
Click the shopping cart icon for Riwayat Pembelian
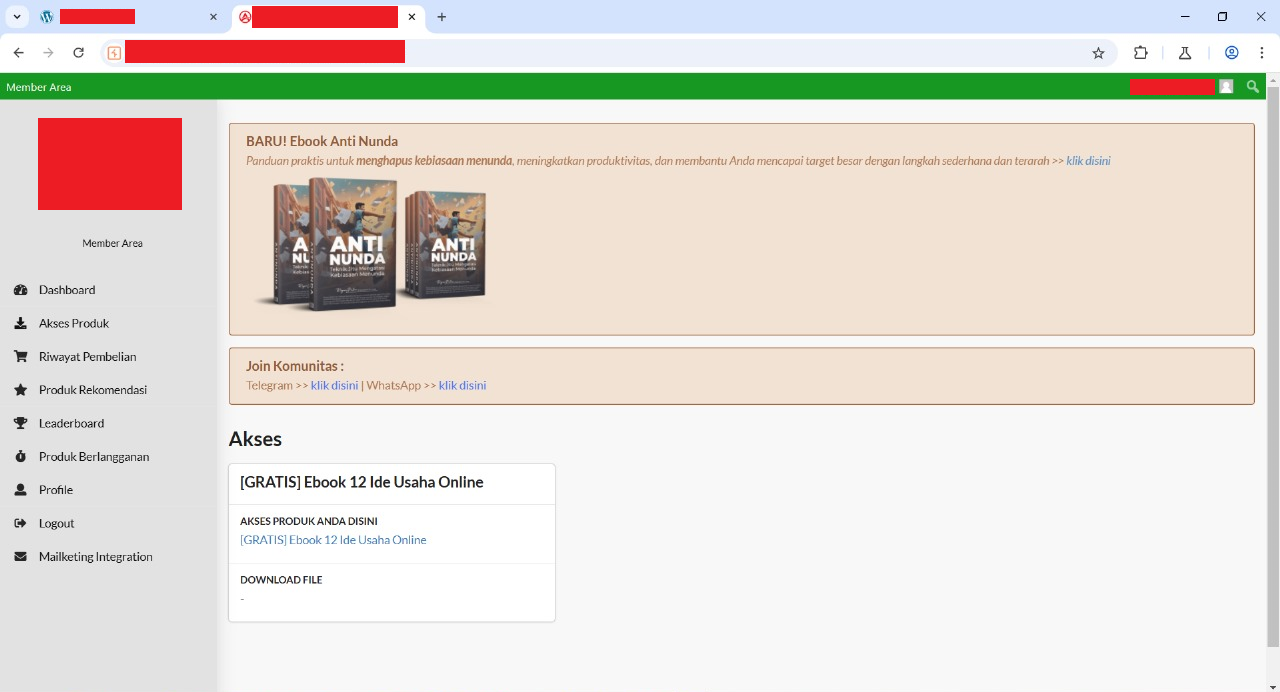tap(20, 356)
